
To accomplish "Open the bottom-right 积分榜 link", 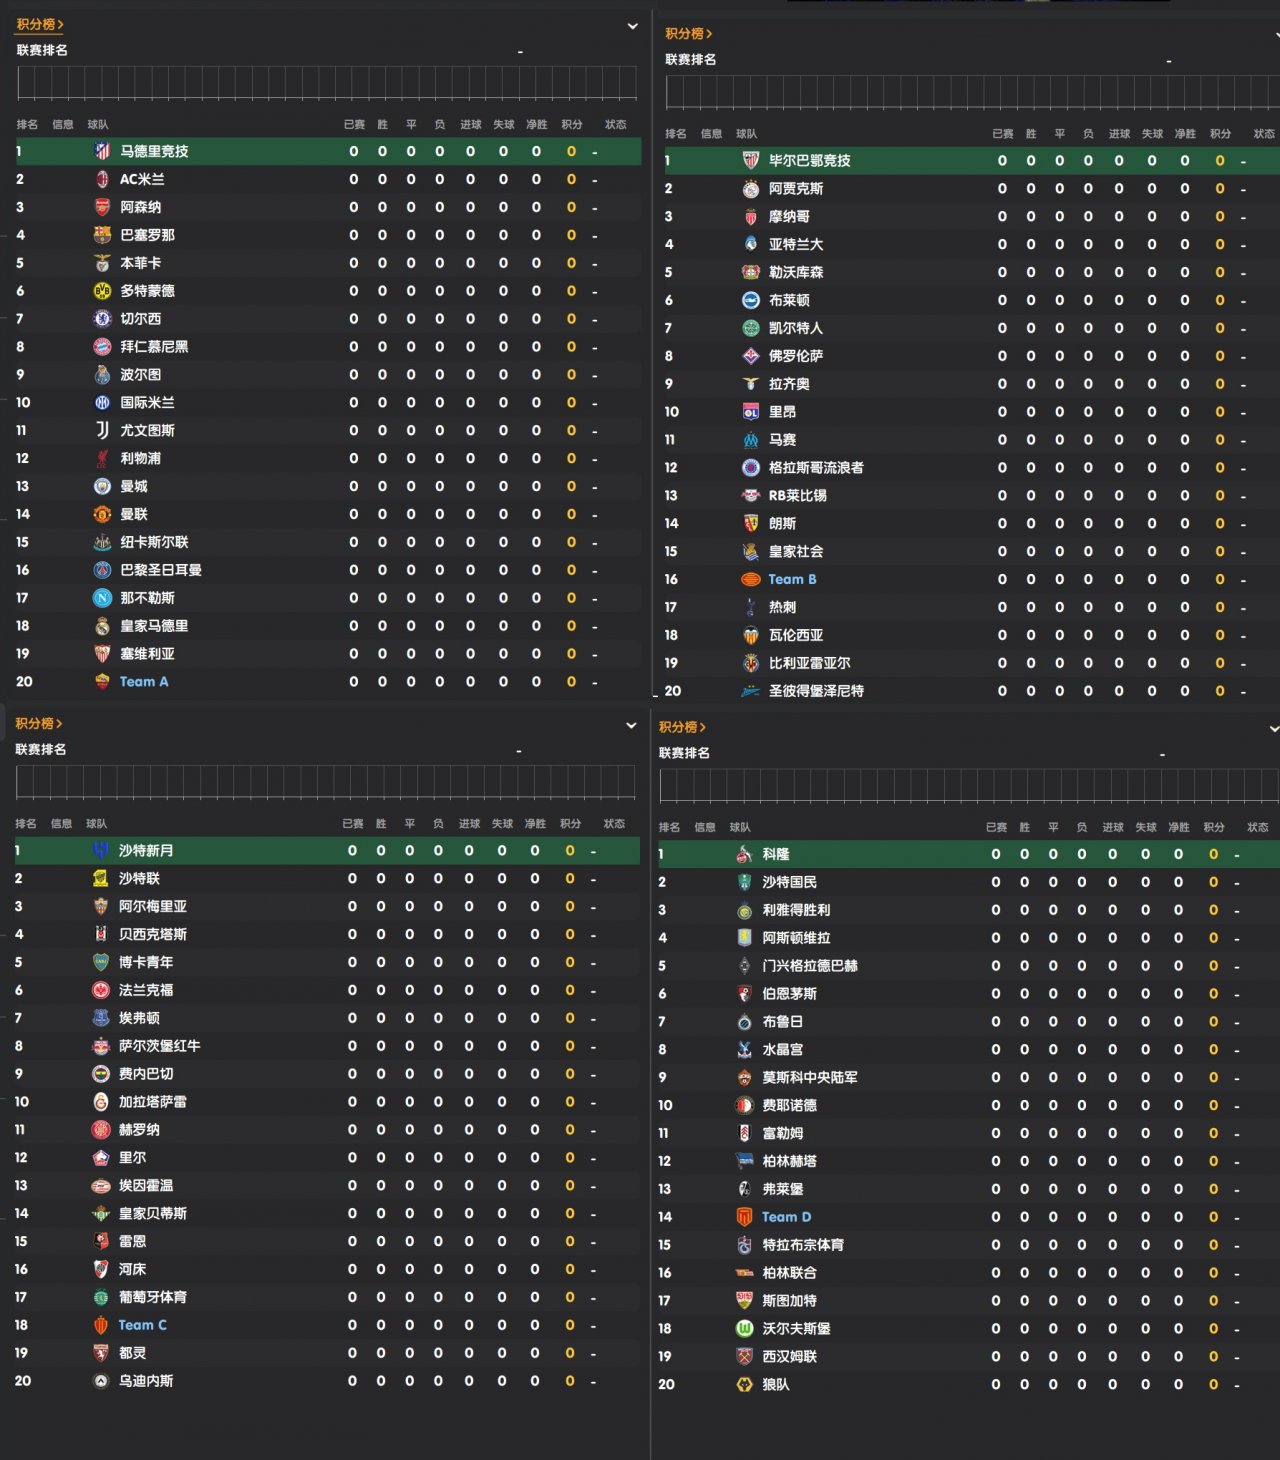I will [x=682, y=727].
